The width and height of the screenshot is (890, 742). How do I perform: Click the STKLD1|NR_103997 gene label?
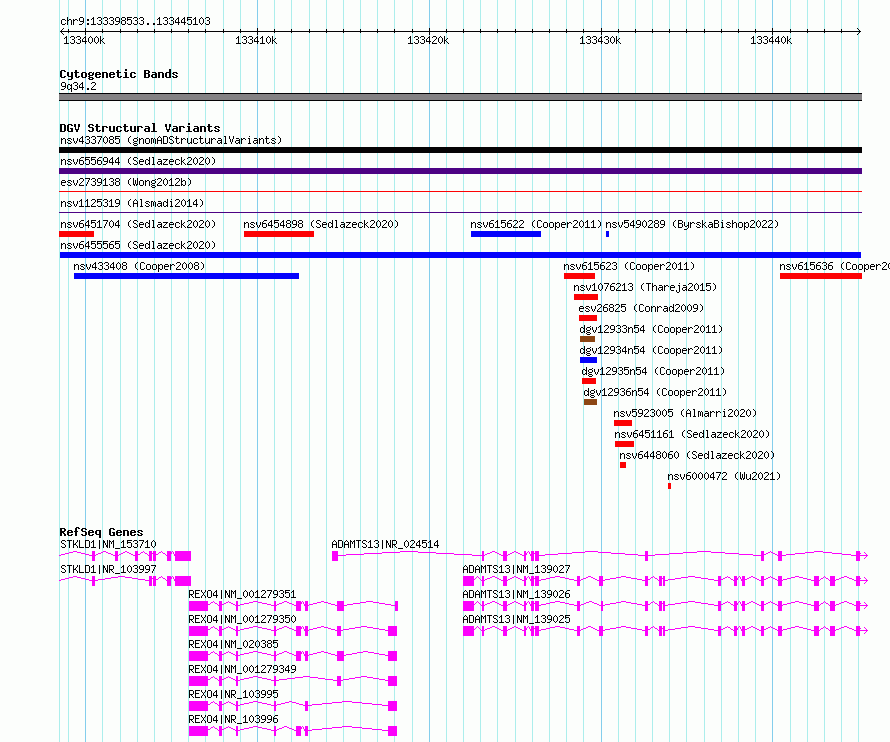pos(108,569)
